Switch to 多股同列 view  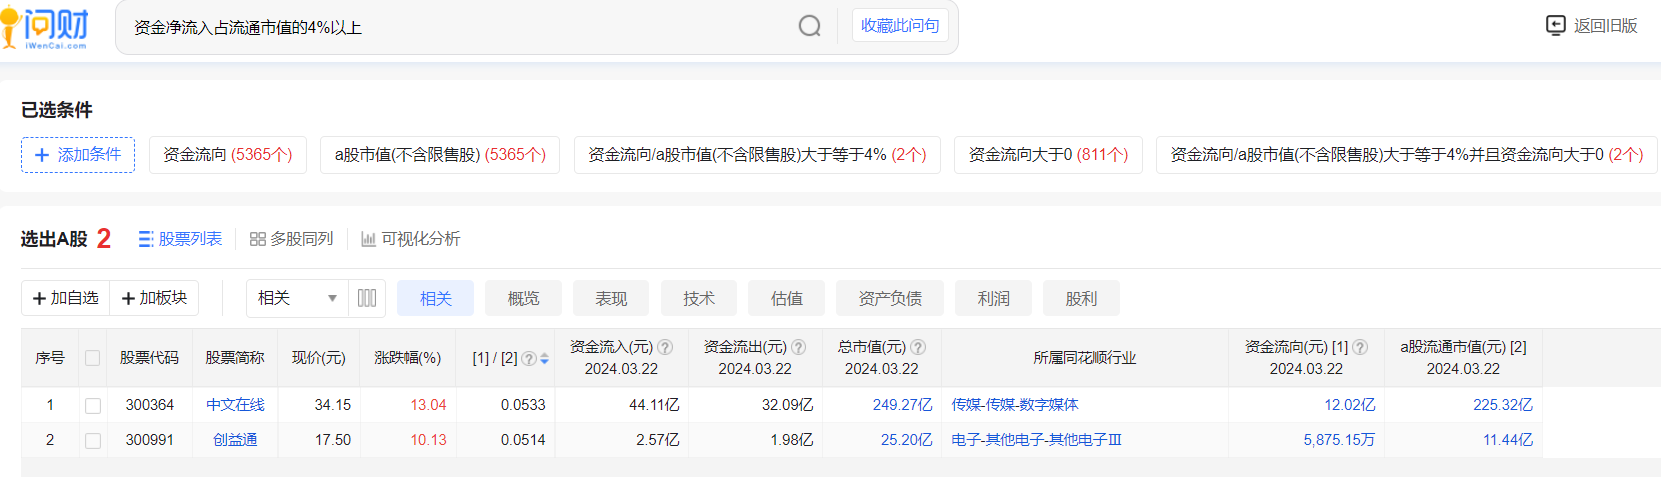[x=291, y=239]
